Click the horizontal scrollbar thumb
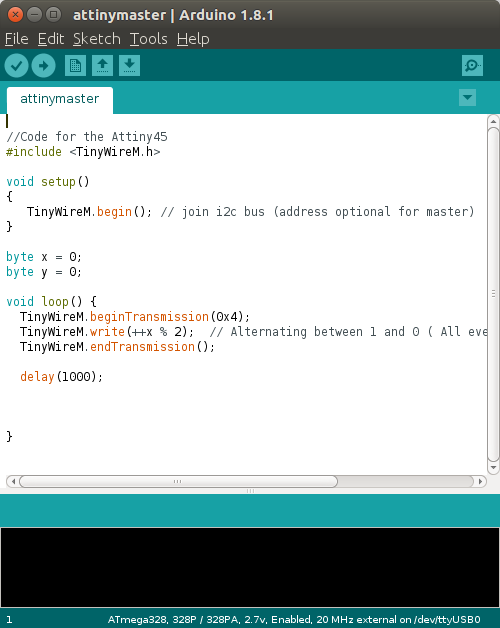The width and height of the screenshot is (500, 628). tap(178, 481)
